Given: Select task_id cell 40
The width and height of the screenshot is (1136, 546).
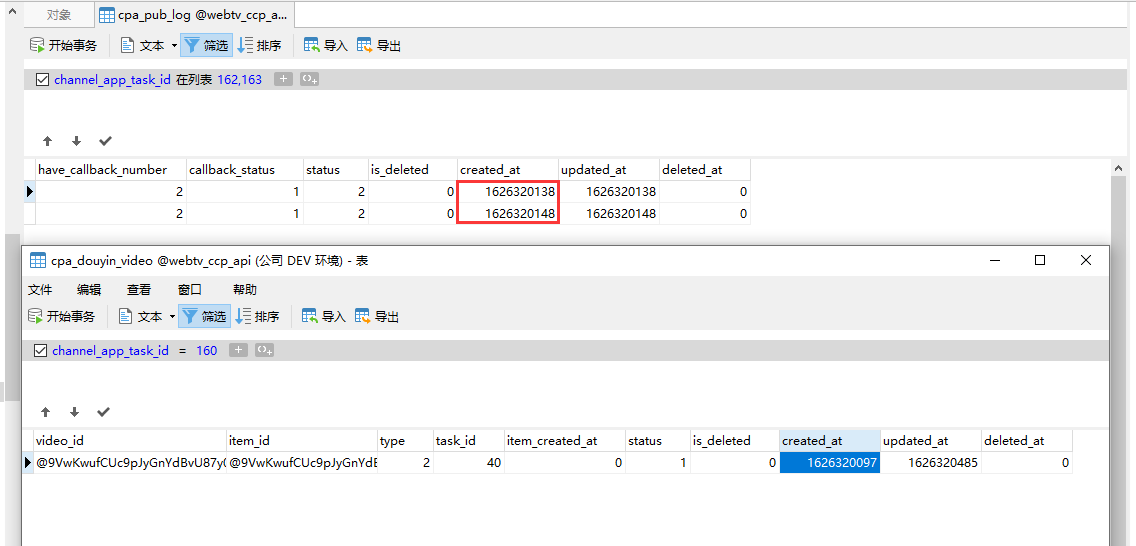Looking at the screenshot, I should click(468, 463).
